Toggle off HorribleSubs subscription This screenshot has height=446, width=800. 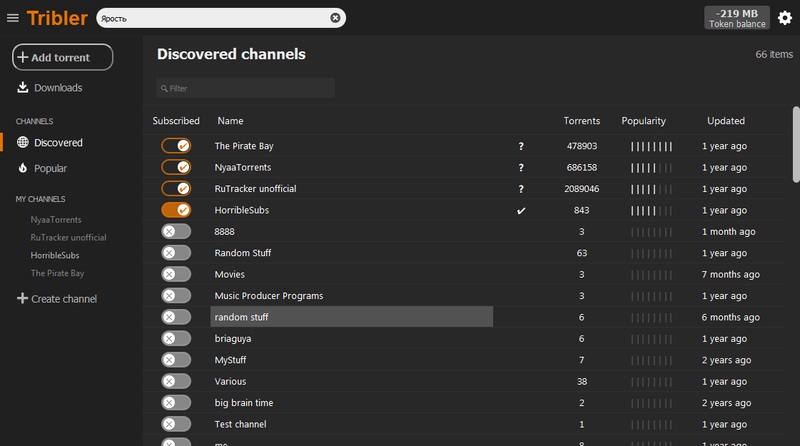[x=176, y=210]
